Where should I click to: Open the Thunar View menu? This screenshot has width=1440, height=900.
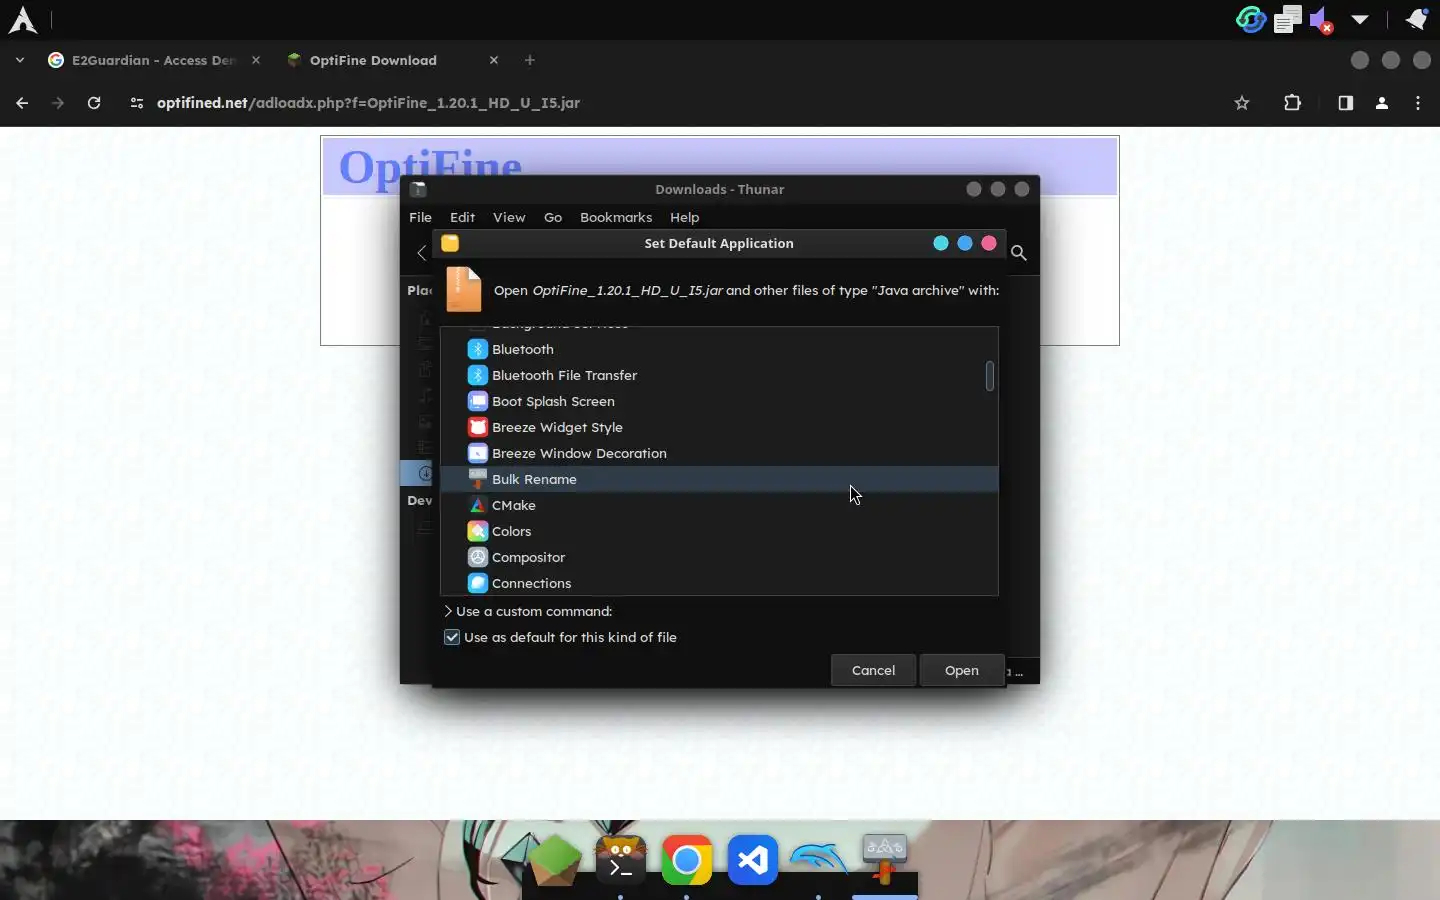tap(508, 217)
